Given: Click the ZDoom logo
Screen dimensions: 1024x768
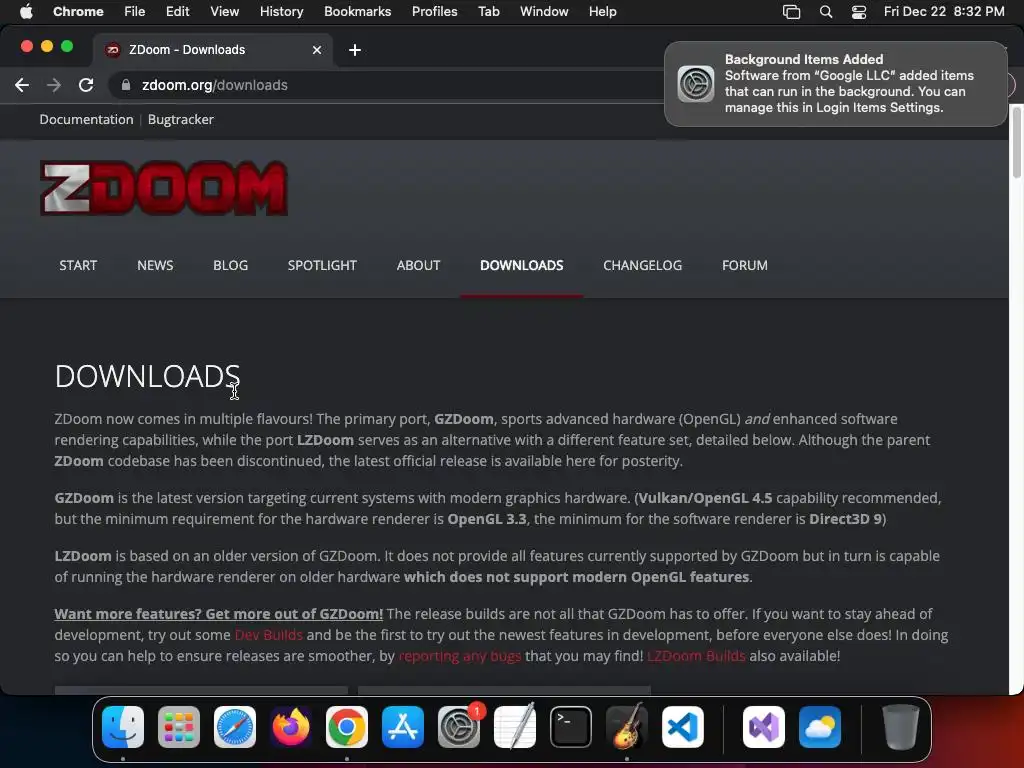Looking at the screenshot, I should pos(163,188).
